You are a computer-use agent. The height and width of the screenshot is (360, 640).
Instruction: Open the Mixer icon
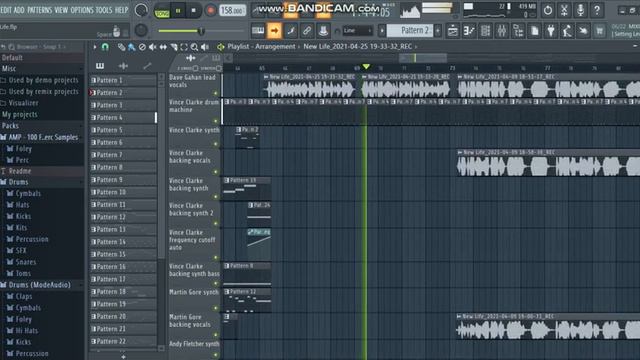[502, 31]
